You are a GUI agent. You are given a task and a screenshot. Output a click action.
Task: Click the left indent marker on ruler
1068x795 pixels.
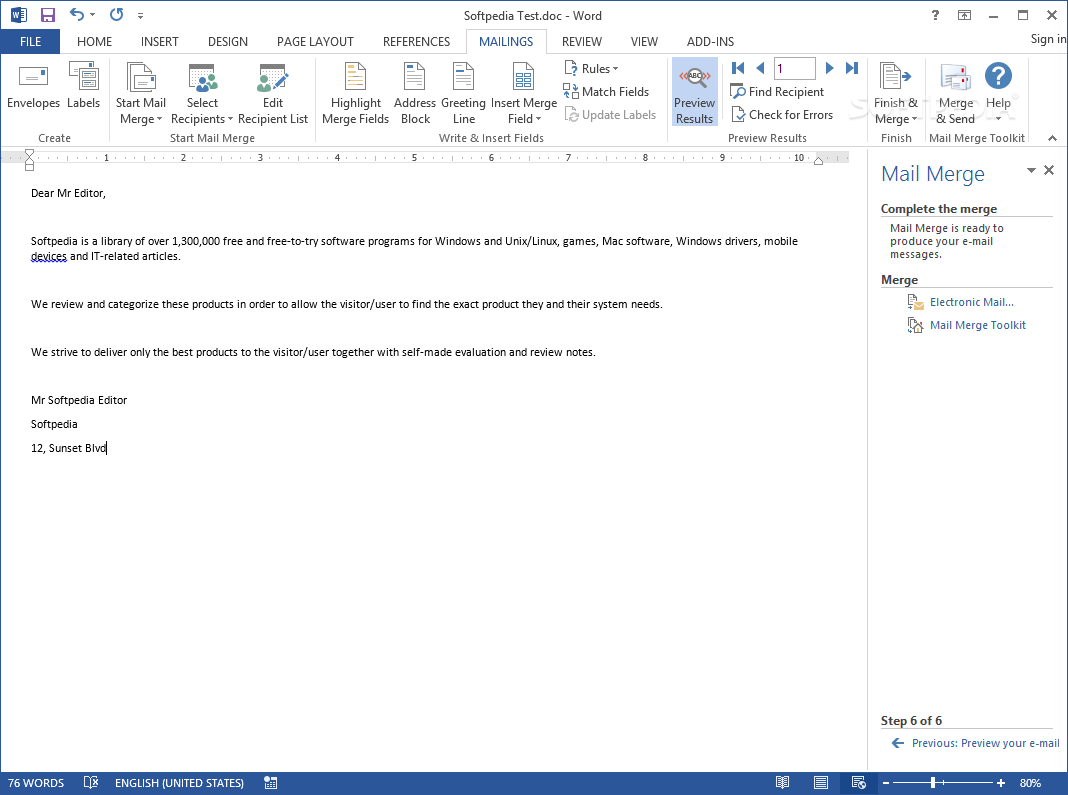tap(29, 165)
